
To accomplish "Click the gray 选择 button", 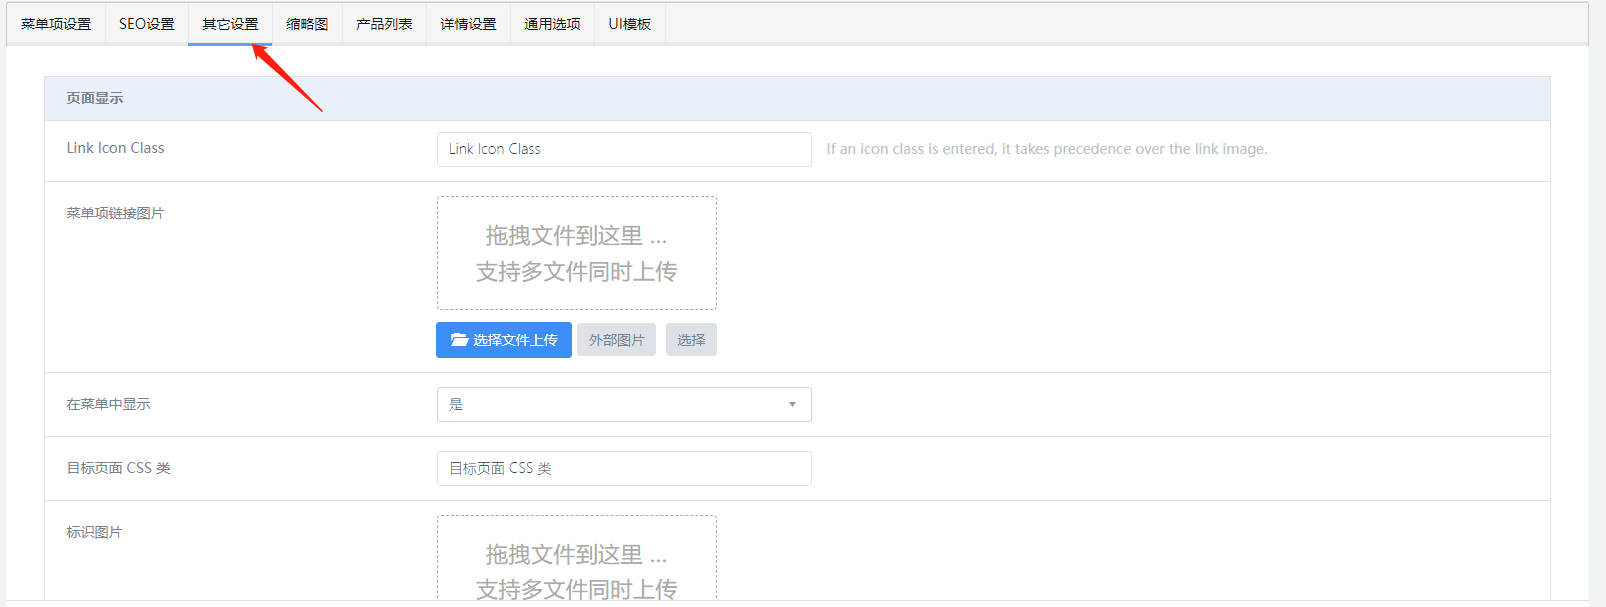I will [x=691, y=340].
